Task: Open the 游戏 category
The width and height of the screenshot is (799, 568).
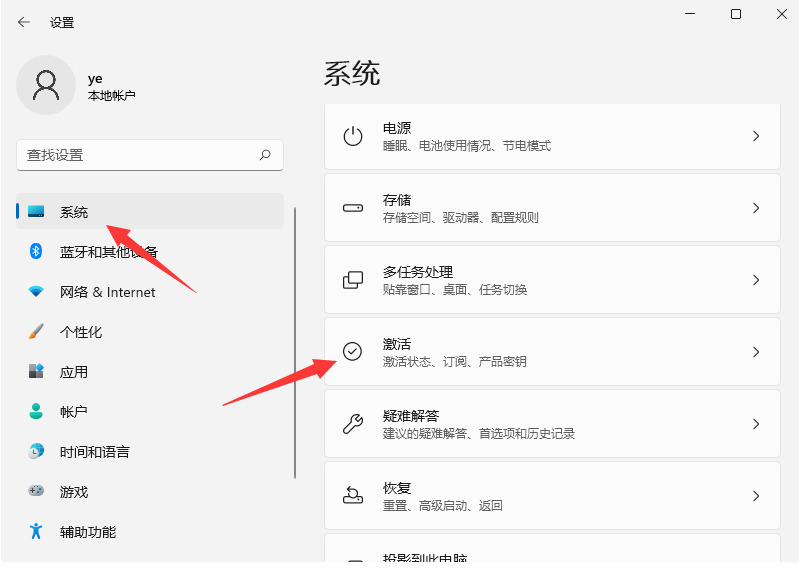Action: pos(74,492)
